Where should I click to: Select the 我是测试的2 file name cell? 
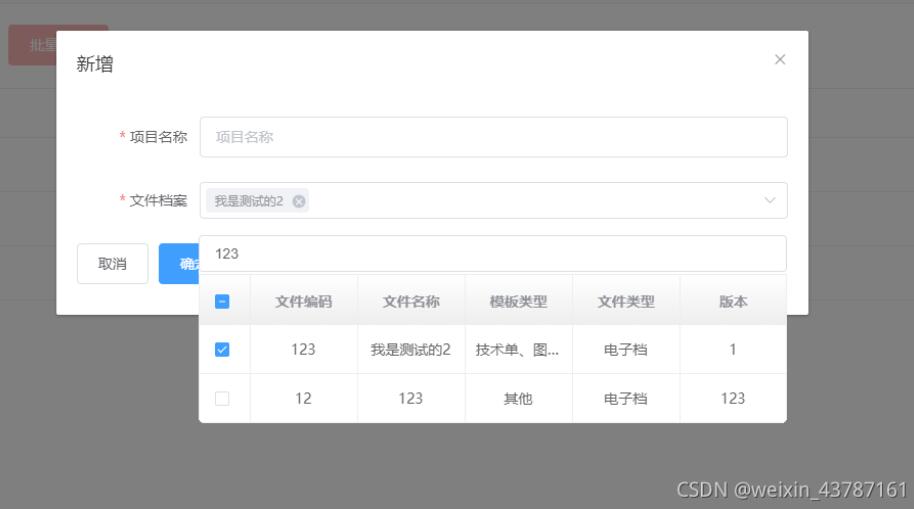(411, 350)
